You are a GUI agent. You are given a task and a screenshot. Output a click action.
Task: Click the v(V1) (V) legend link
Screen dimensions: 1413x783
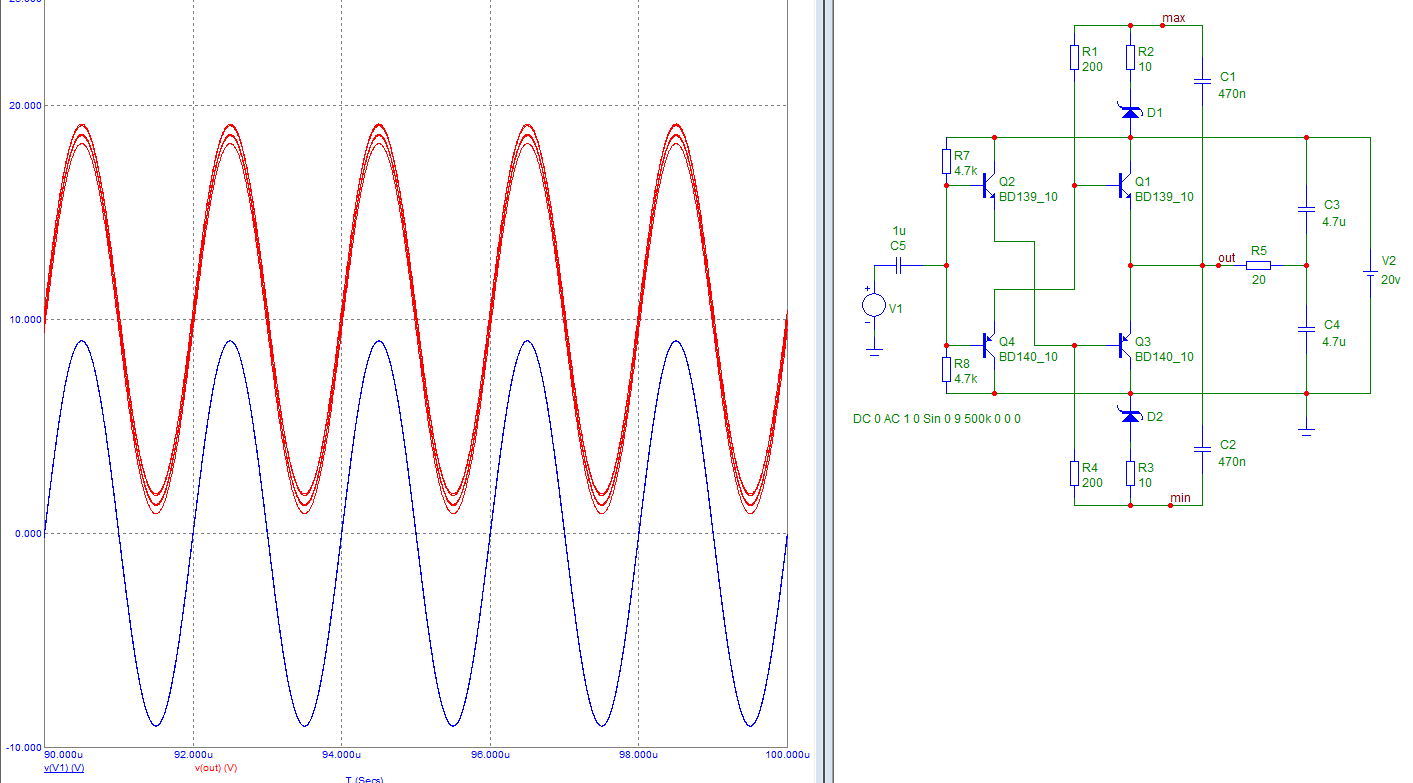coord(64,767)
